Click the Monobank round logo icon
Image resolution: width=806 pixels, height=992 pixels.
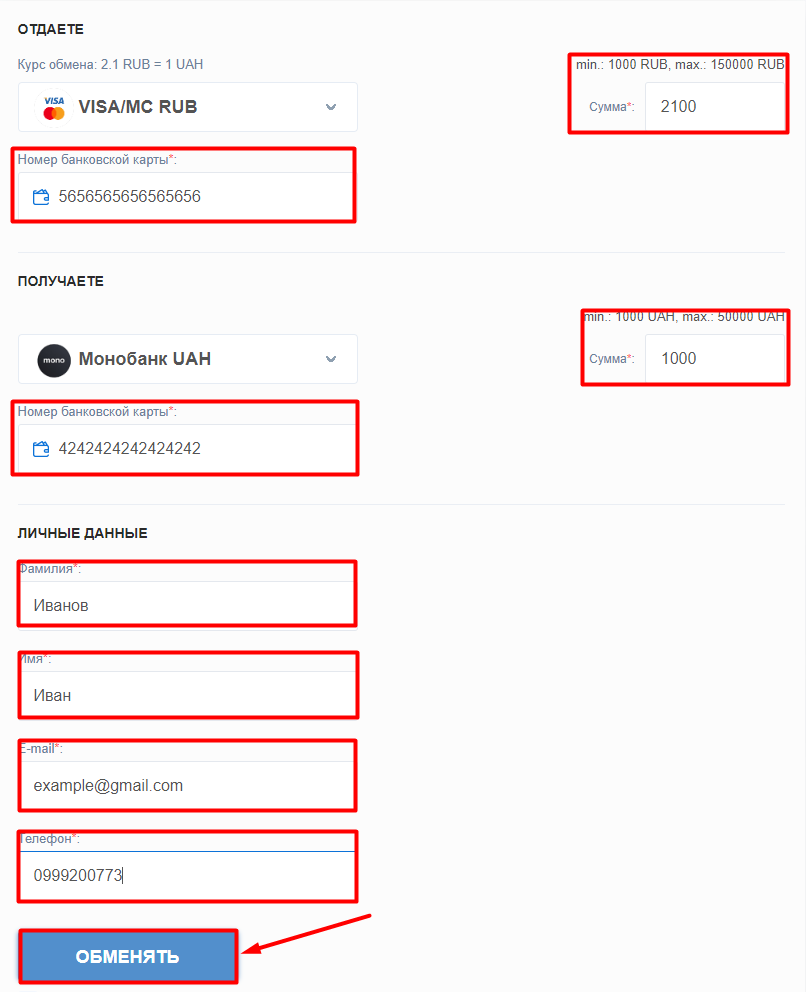(54, 360)
